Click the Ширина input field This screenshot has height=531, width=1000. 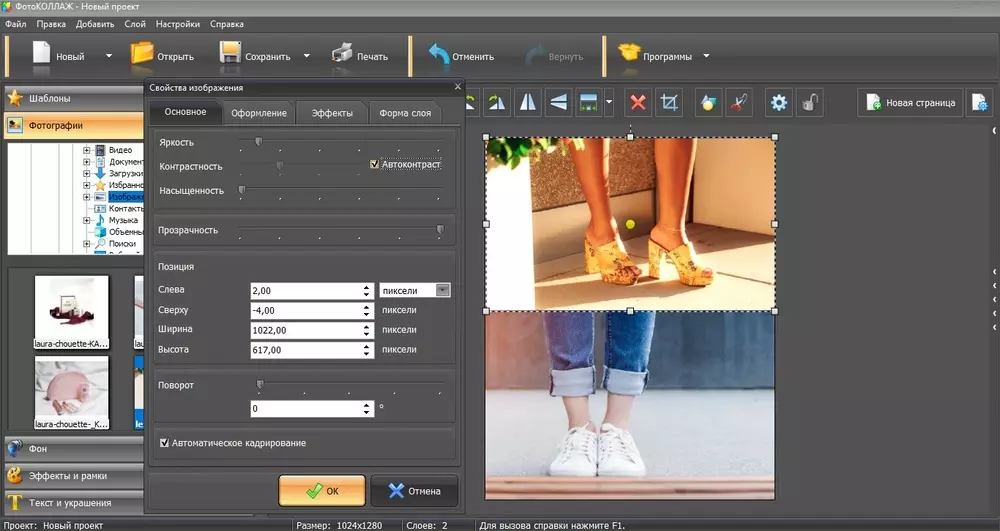click(305, 329)
